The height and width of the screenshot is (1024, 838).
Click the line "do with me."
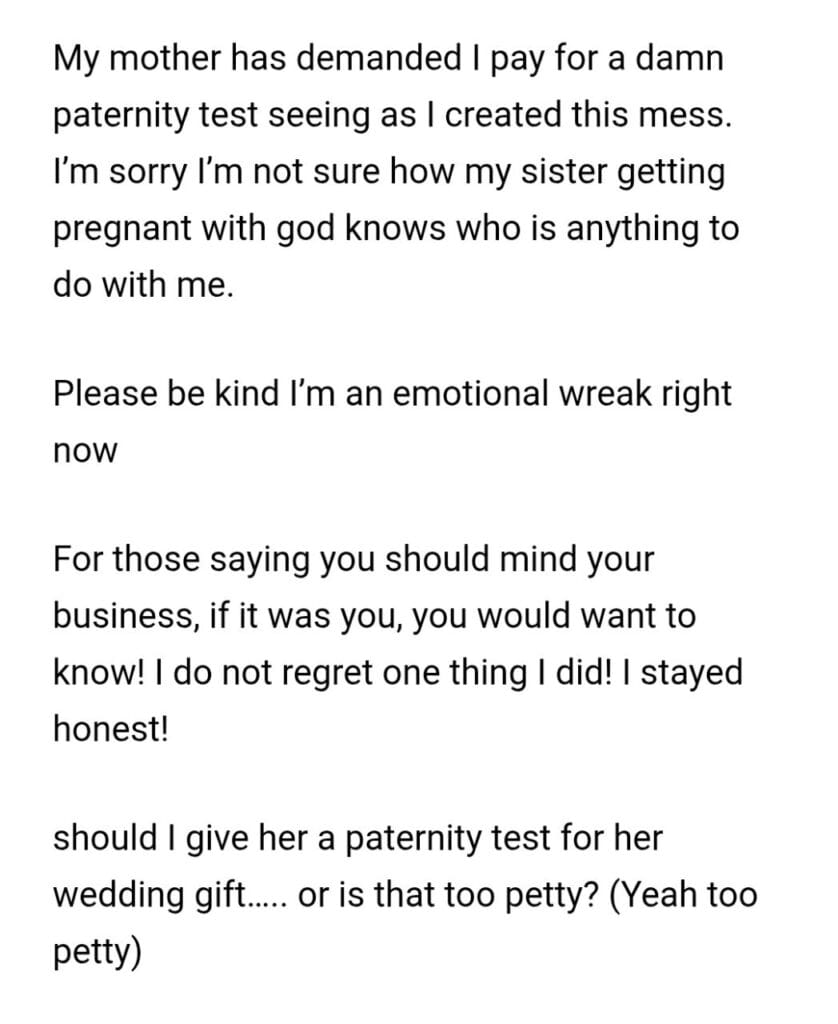(x=143, y=284)
